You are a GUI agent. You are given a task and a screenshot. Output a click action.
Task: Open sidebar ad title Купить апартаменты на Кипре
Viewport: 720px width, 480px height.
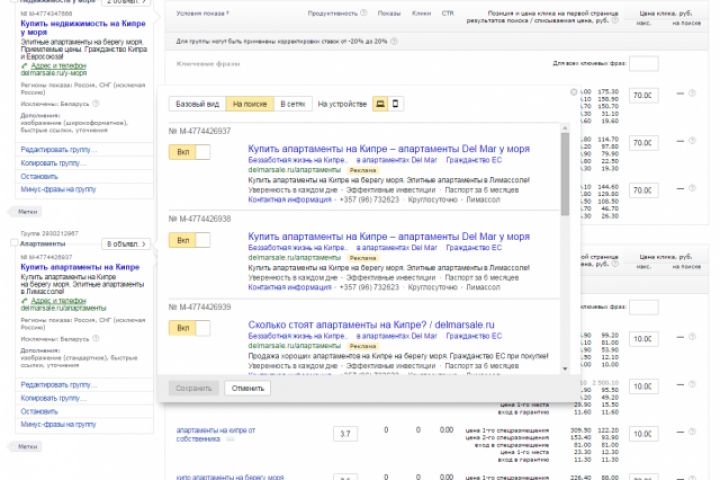click(80, 267)
